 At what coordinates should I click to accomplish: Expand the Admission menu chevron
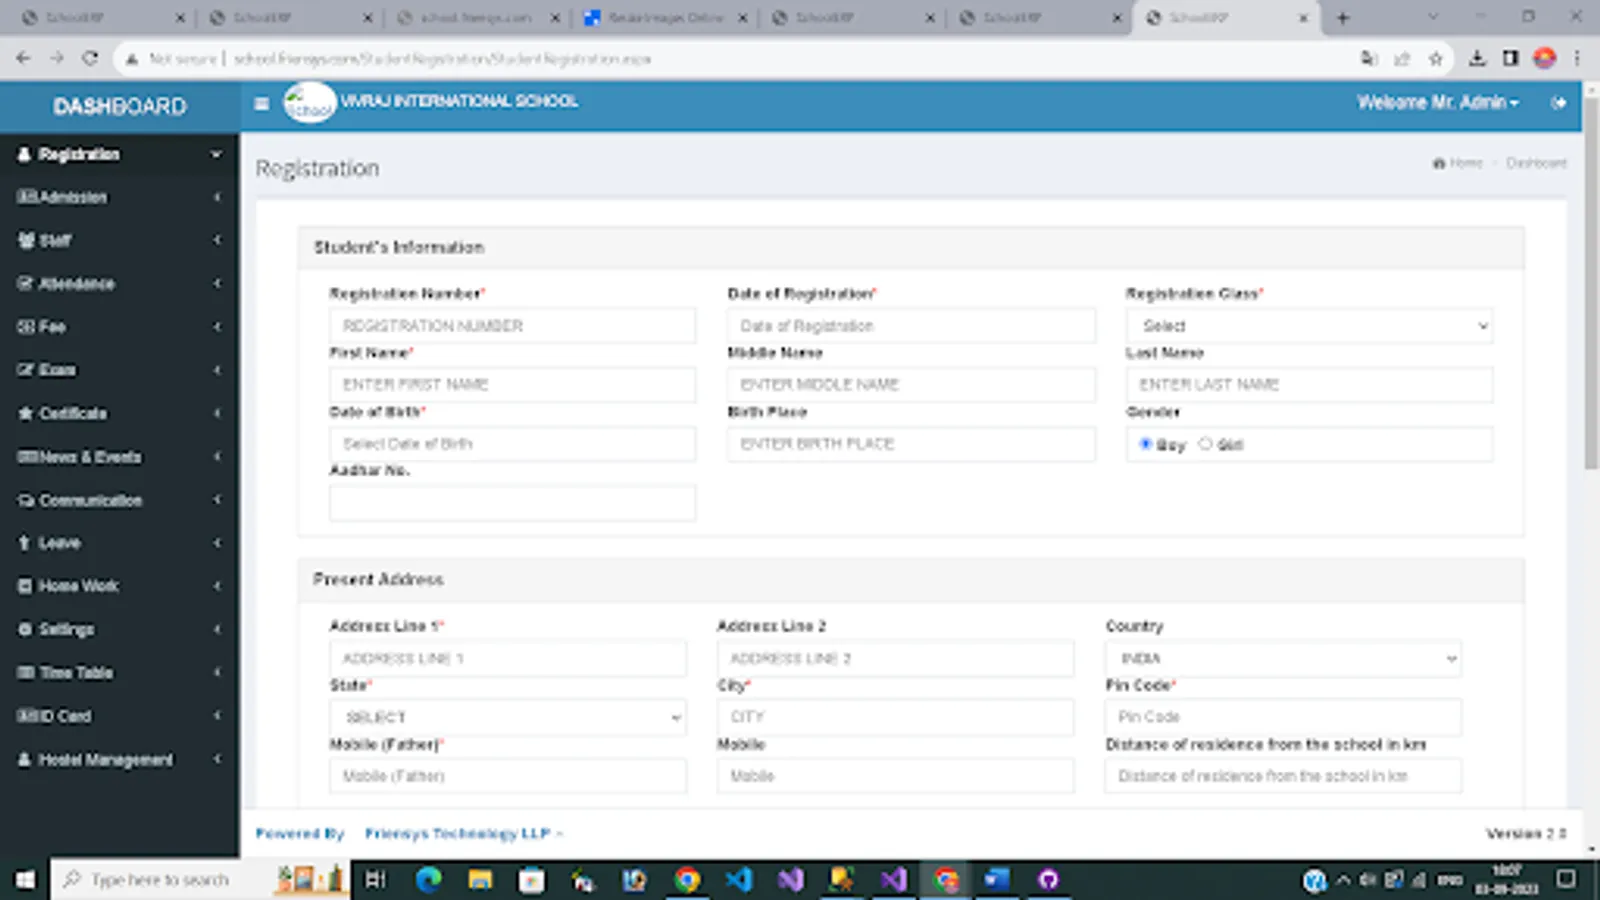point(217,197)
